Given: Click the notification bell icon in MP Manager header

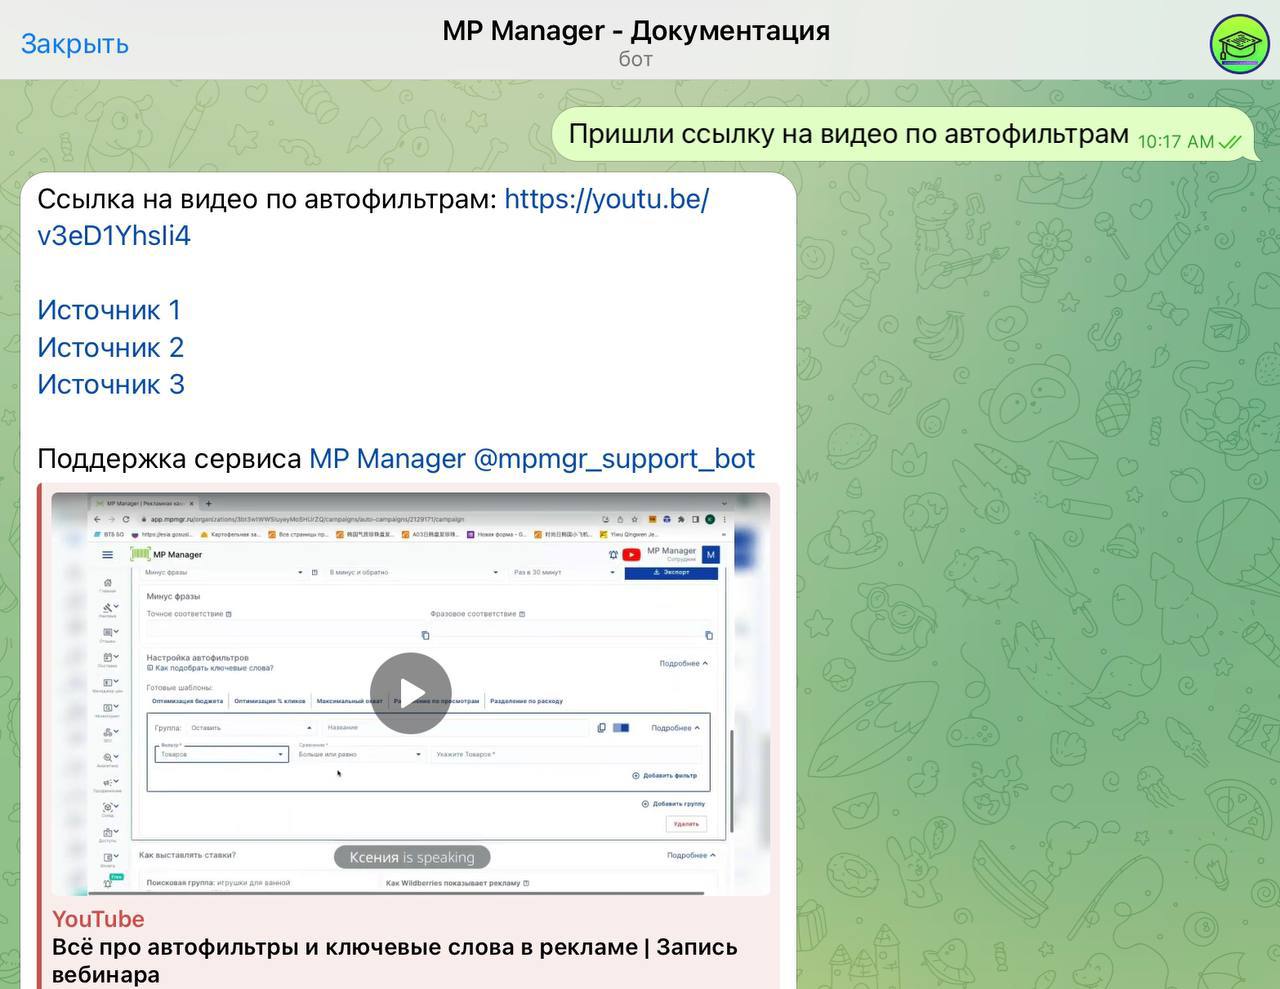Looking at the screenshot, I should pyautogui.click(x=613, y=554).
